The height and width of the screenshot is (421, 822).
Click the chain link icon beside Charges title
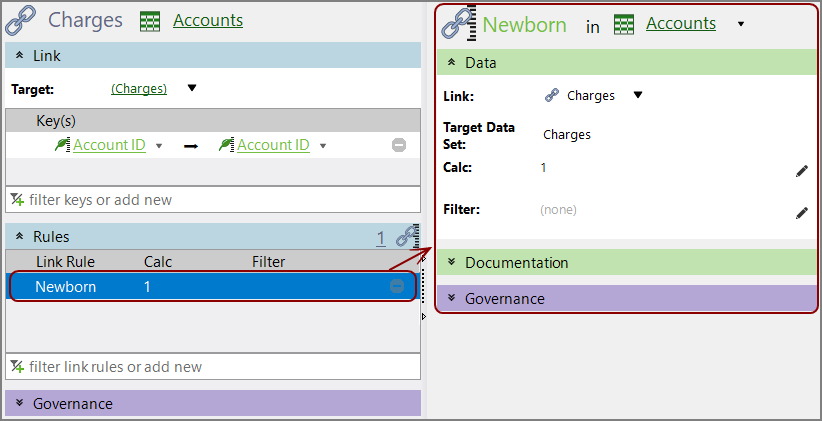pos(20,20)
